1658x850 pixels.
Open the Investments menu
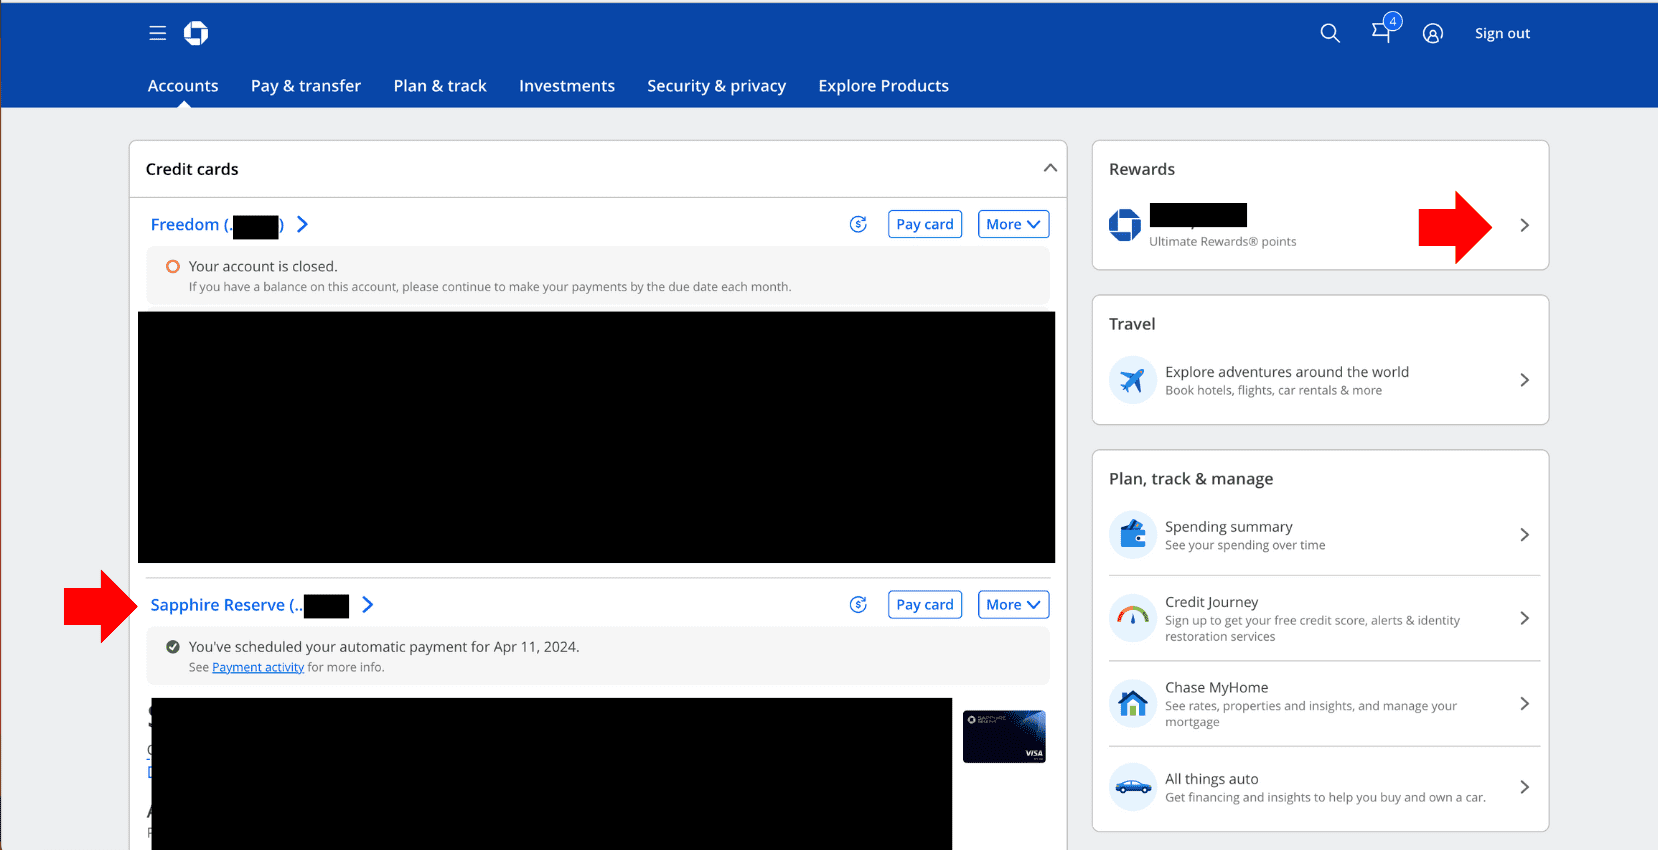click(567, 86)
